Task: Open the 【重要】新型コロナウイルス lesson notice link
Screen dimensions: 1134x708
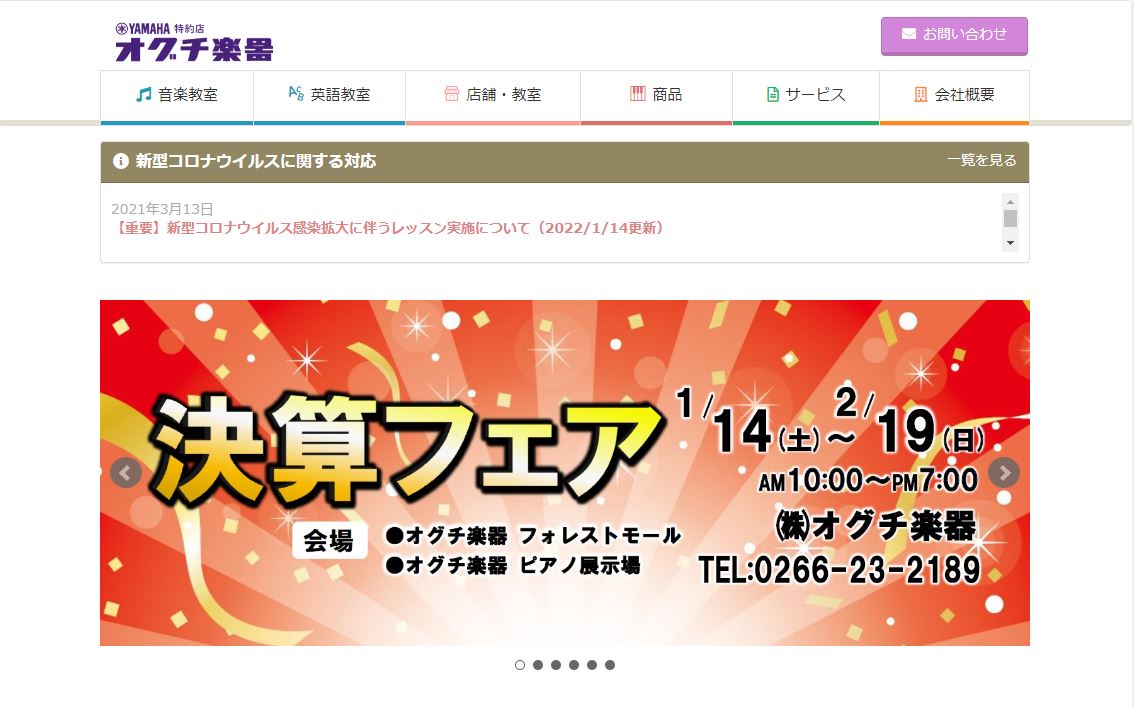Action: (x=388, y=228)
